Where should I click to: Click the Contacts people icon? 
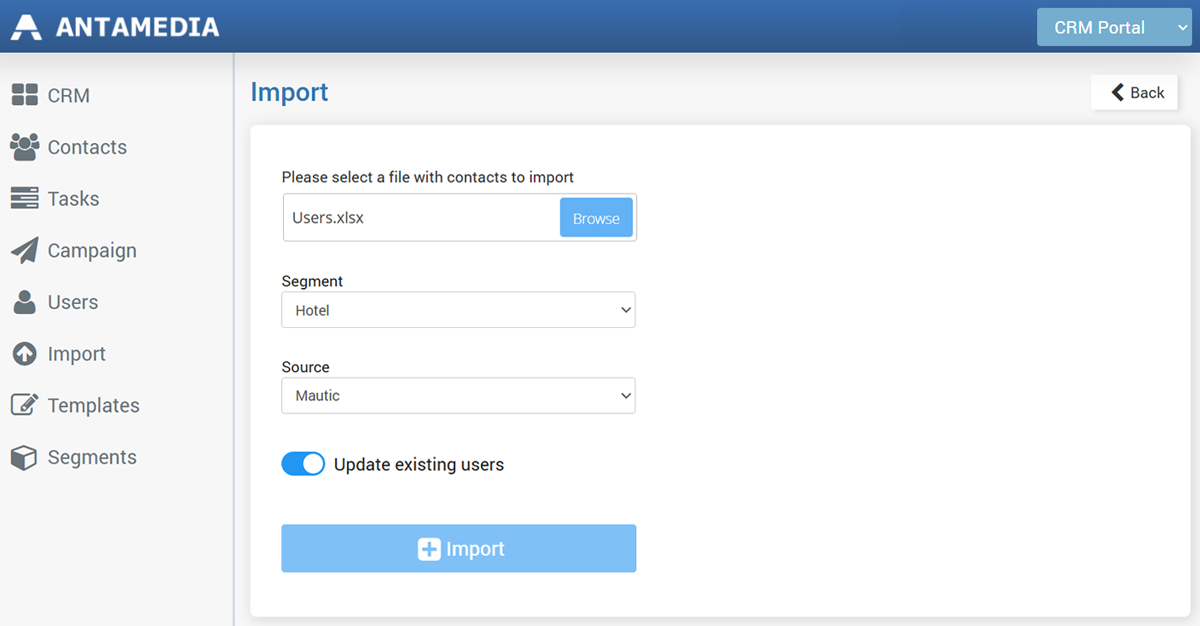click(x=24, y=147)
